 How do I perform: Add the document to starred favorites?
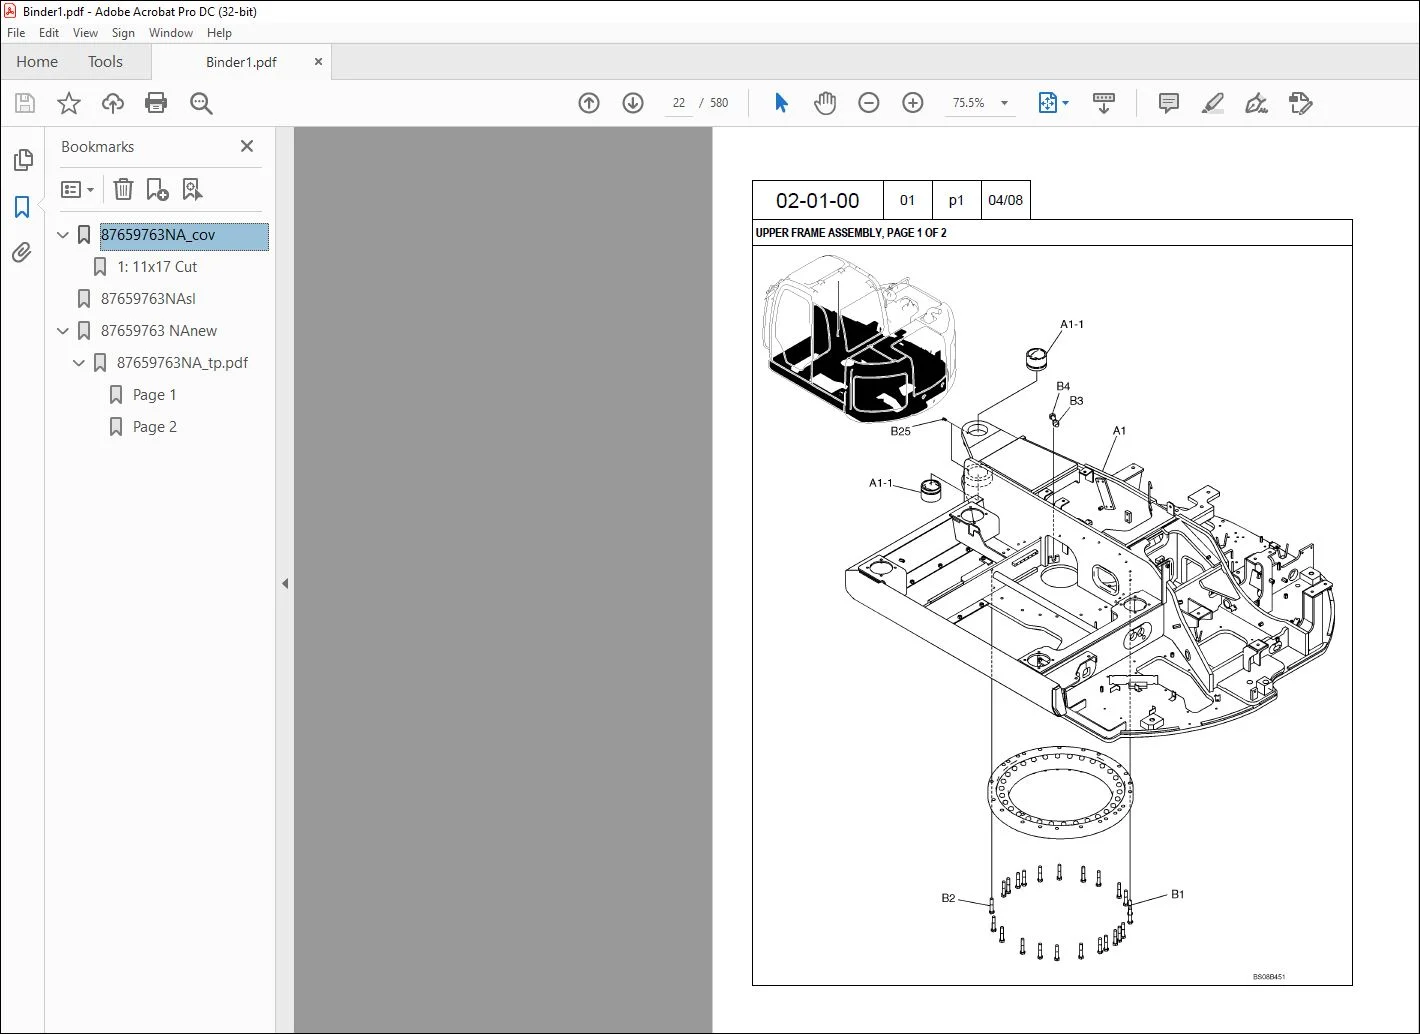coord(68,103)
